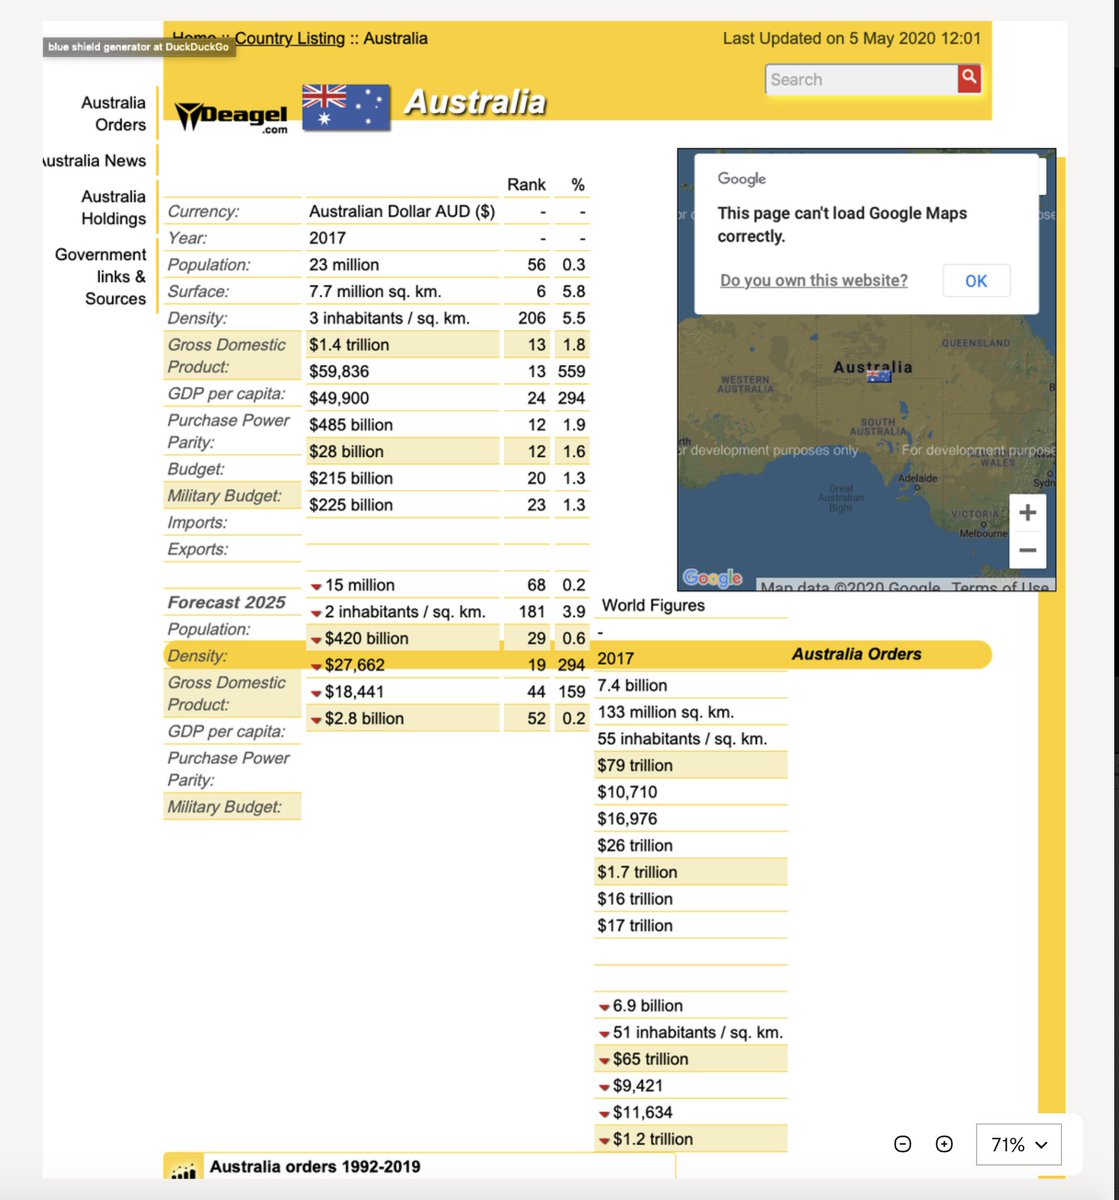The height and width of the screenshot is (1200, 1119).
Task: Click the '$1.4 trillion' GDP value
Action: click(x=349, y=345)
